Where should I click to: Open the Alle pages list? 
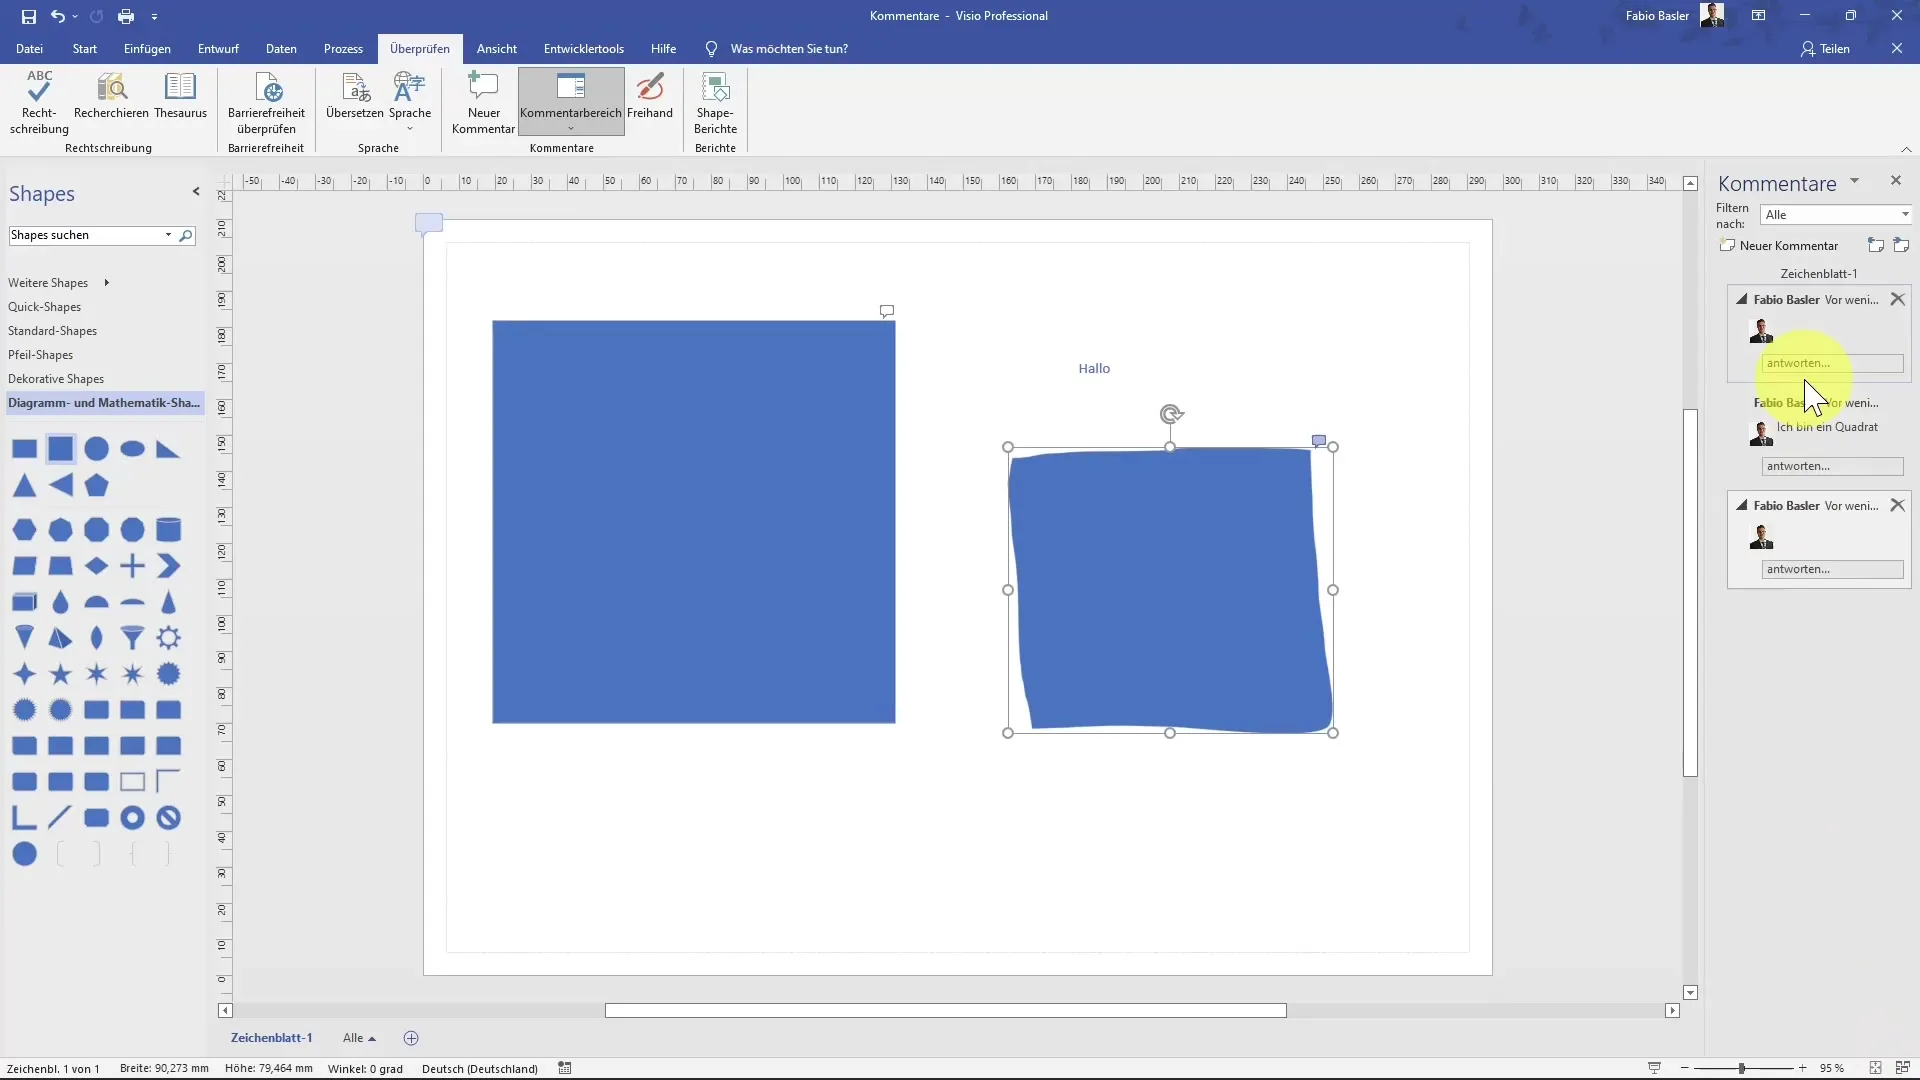click(359, 1038)
